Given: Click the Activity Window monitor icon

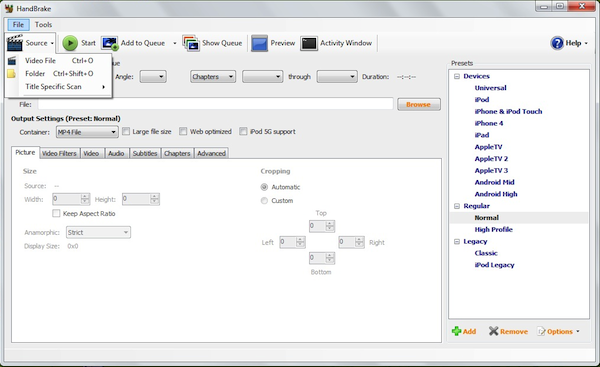Looking at the screenshot, I should [x=309, y=44].
